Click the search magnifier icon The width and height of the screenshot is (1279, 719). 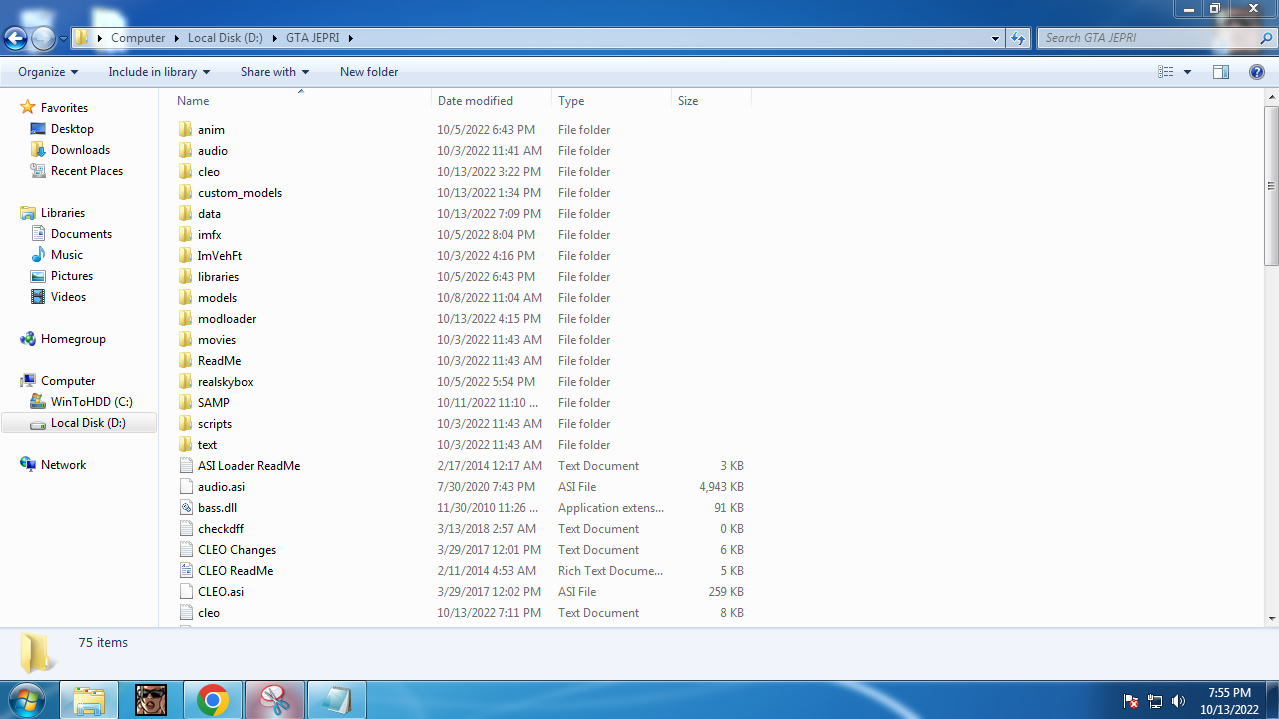pyautogui.click(x=1267, y=38)
